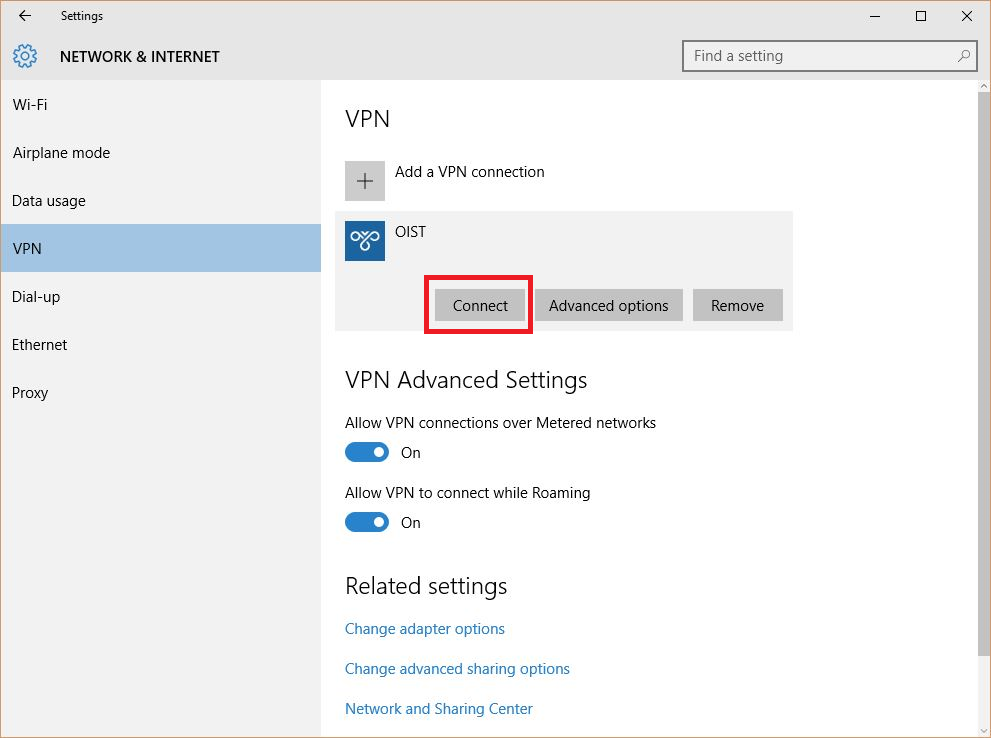Click the back arrow icon

point(25,16)
